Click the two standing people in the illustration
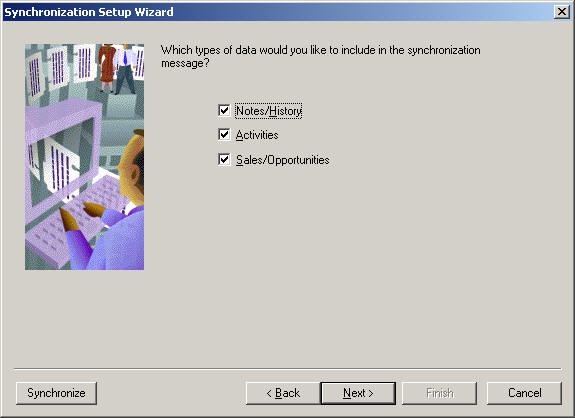Viewport: 575px width, 418px height. click(117, 69)
